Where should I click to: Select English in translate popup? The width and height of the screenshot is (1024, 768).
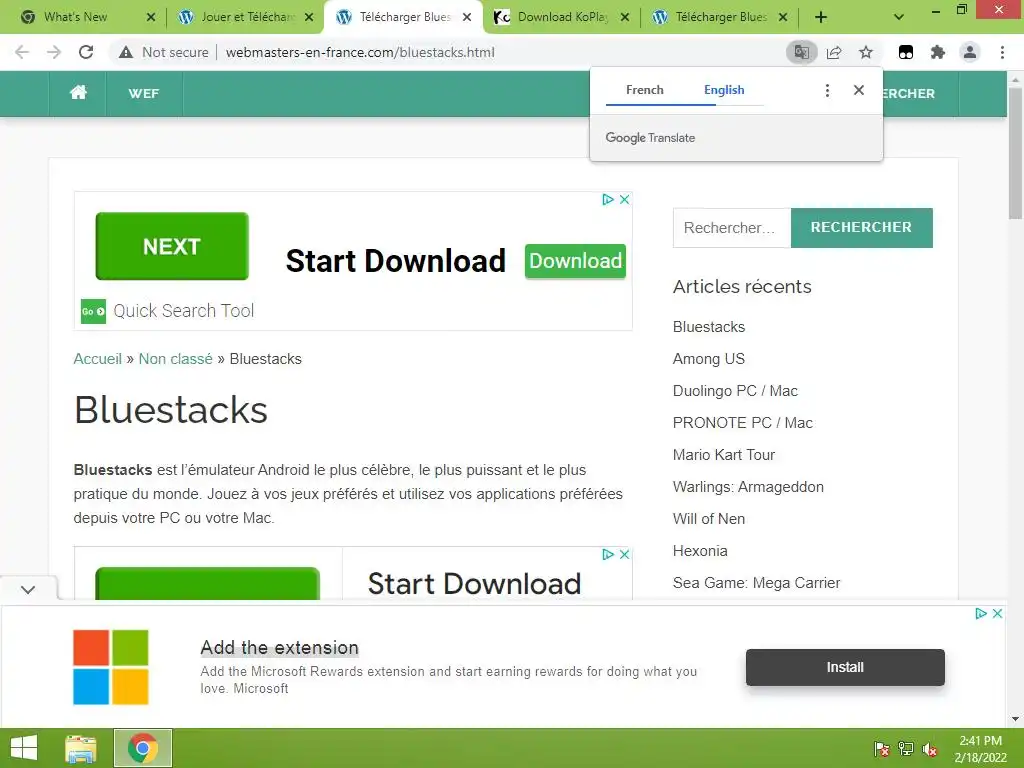[724, 90]
